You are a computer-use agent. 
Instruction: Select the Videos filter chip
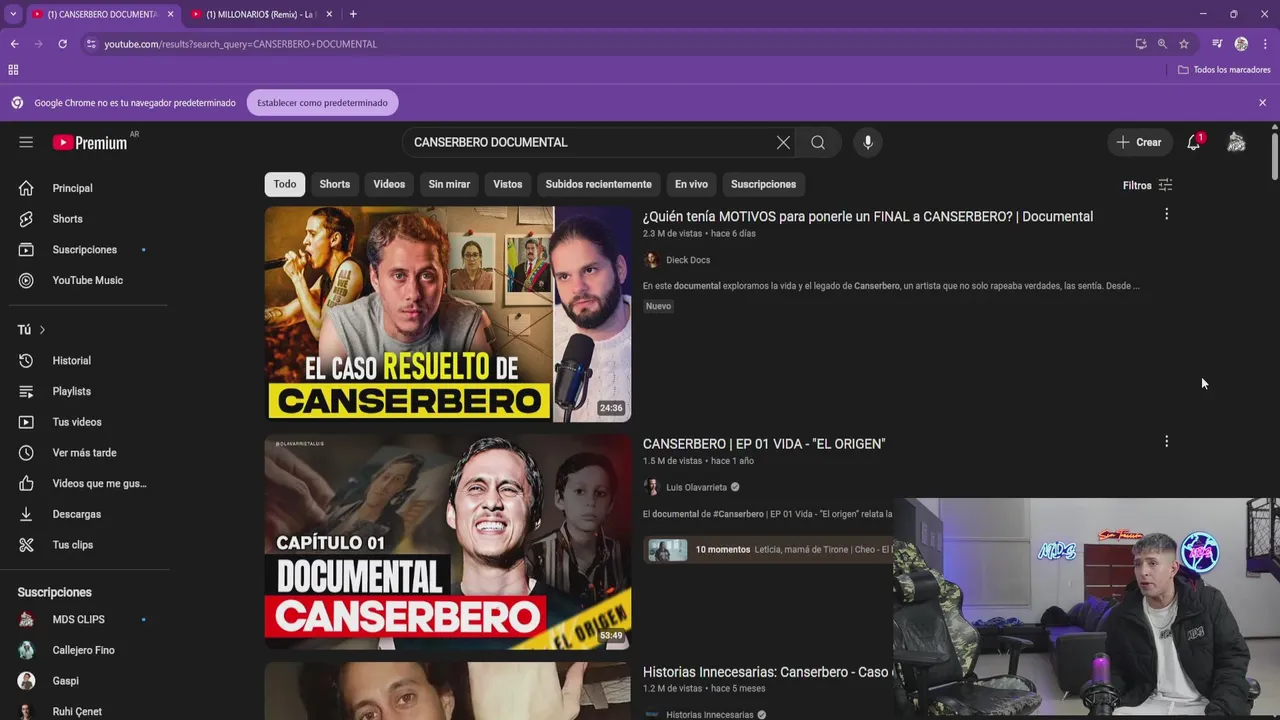point(389,184)
